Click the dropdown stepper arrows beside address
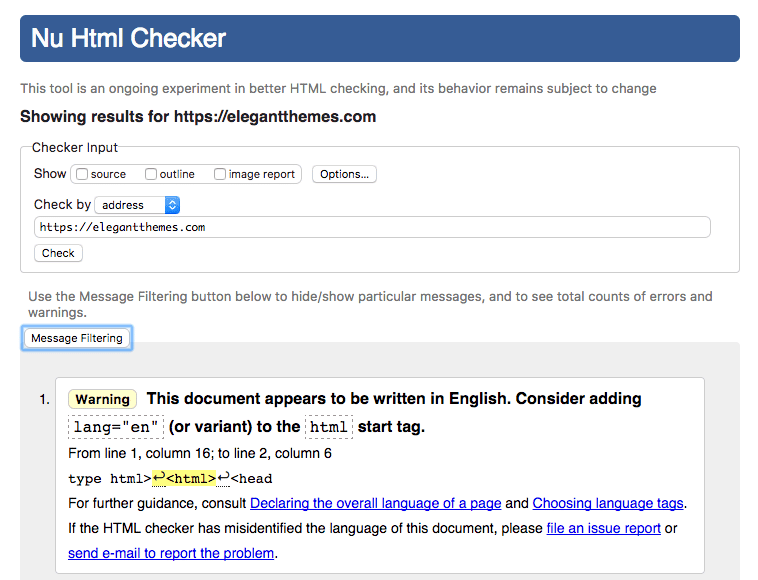Screen dimensions: 758x580 click(172, 205)
